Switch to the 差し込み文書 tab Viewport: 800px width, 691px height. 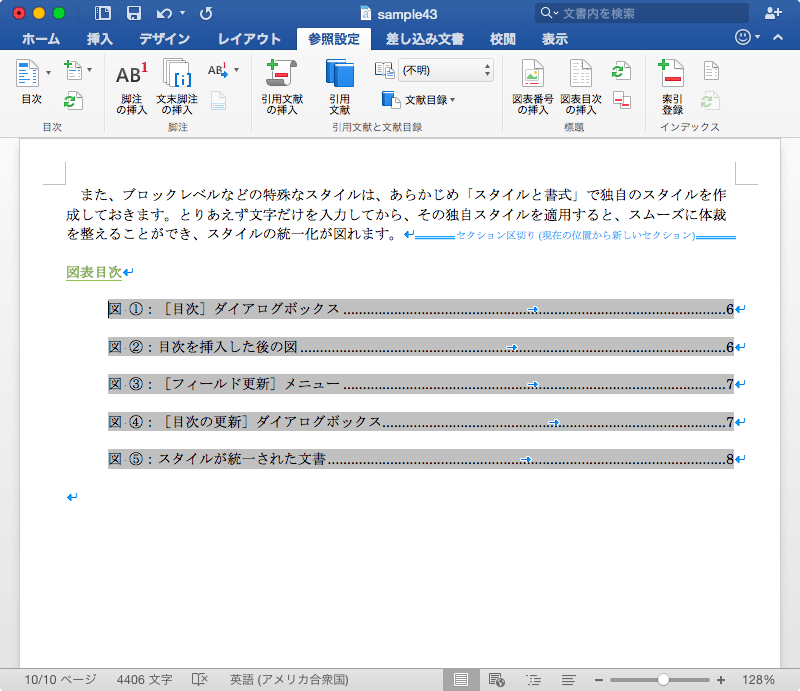[x=424, y=39]
